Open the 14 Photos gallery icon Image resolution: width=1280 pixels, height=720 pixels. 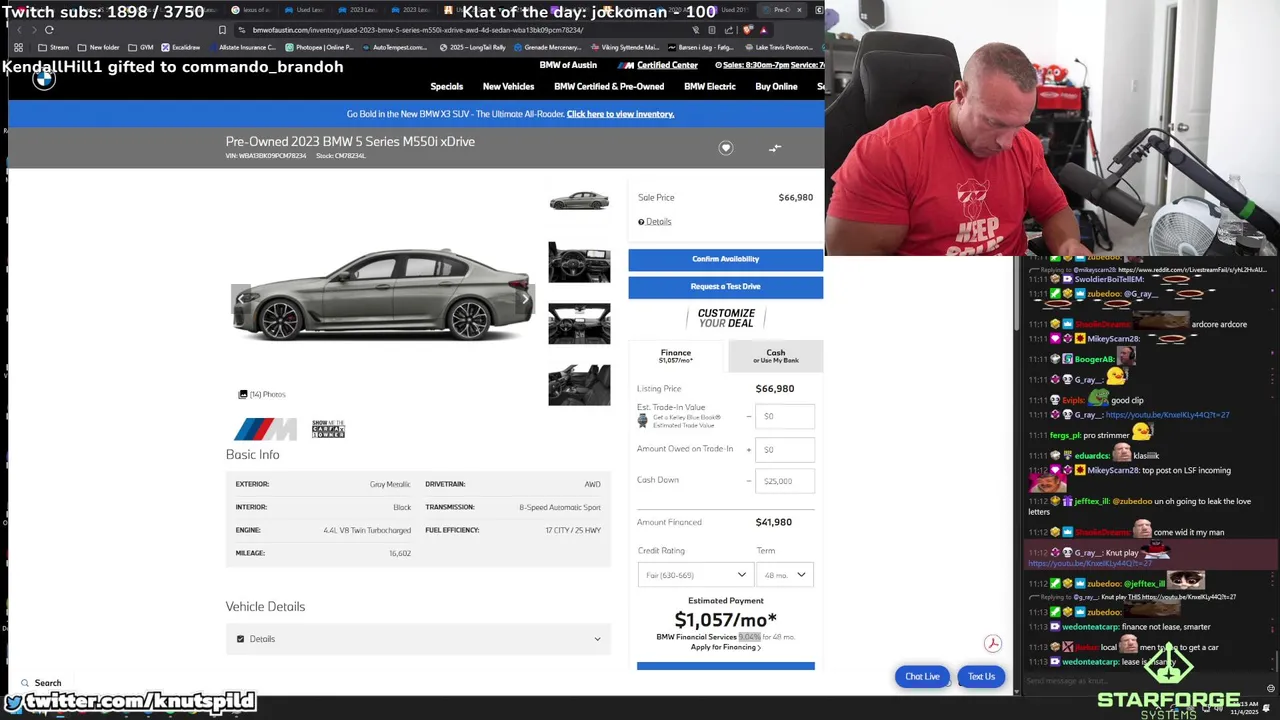(x=242, y=394)
